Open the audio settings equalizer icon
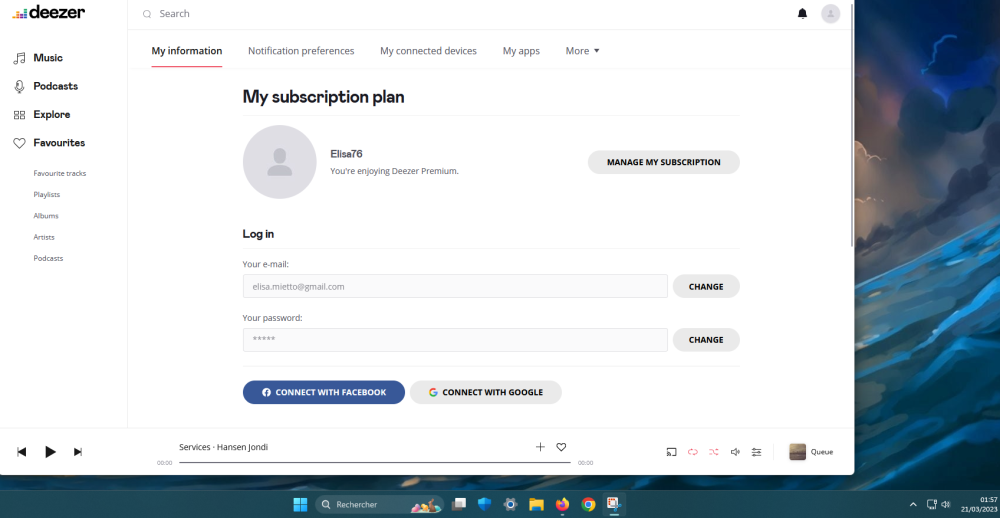 757,452
